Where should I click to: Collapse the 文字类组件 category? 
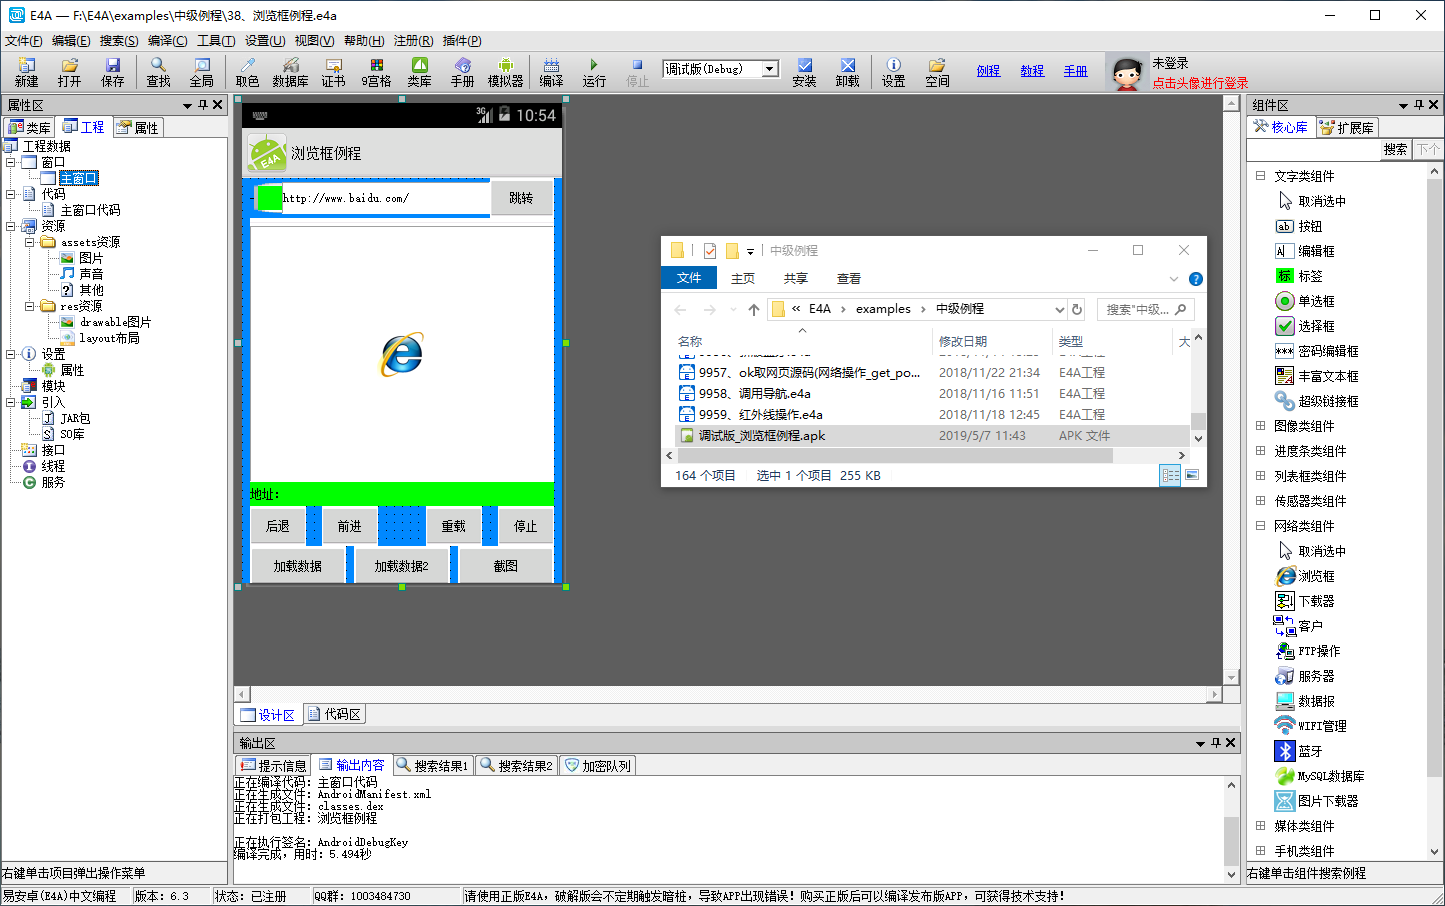pyautogui.click(x=1261, y=176)
